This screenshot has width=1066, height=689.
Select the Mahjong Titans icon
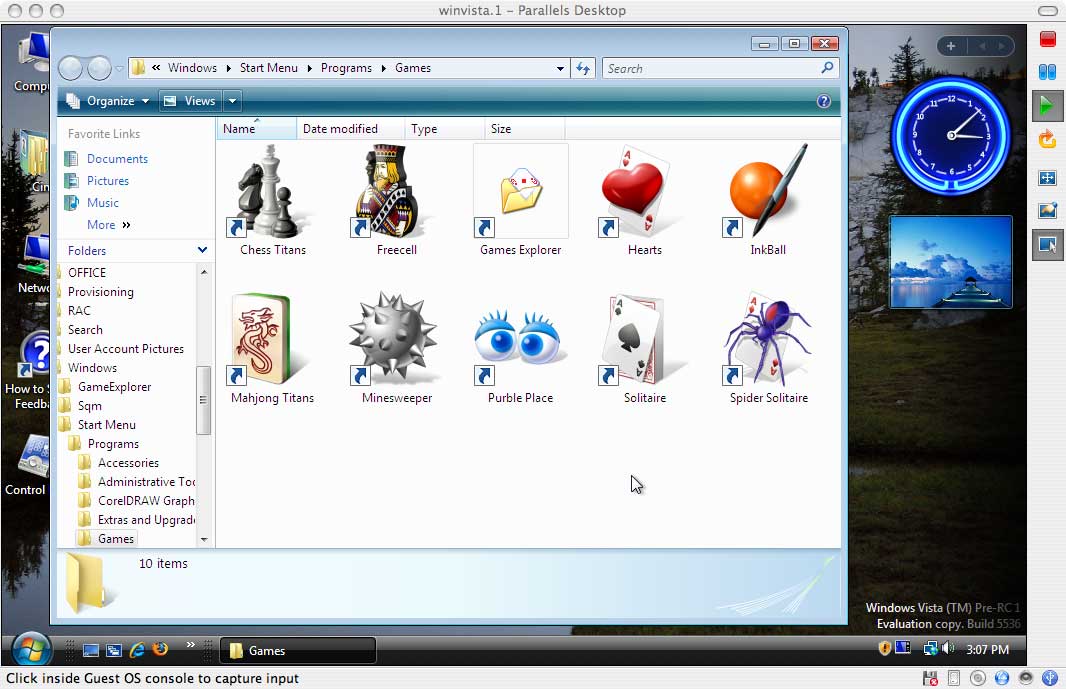point(273,348)
